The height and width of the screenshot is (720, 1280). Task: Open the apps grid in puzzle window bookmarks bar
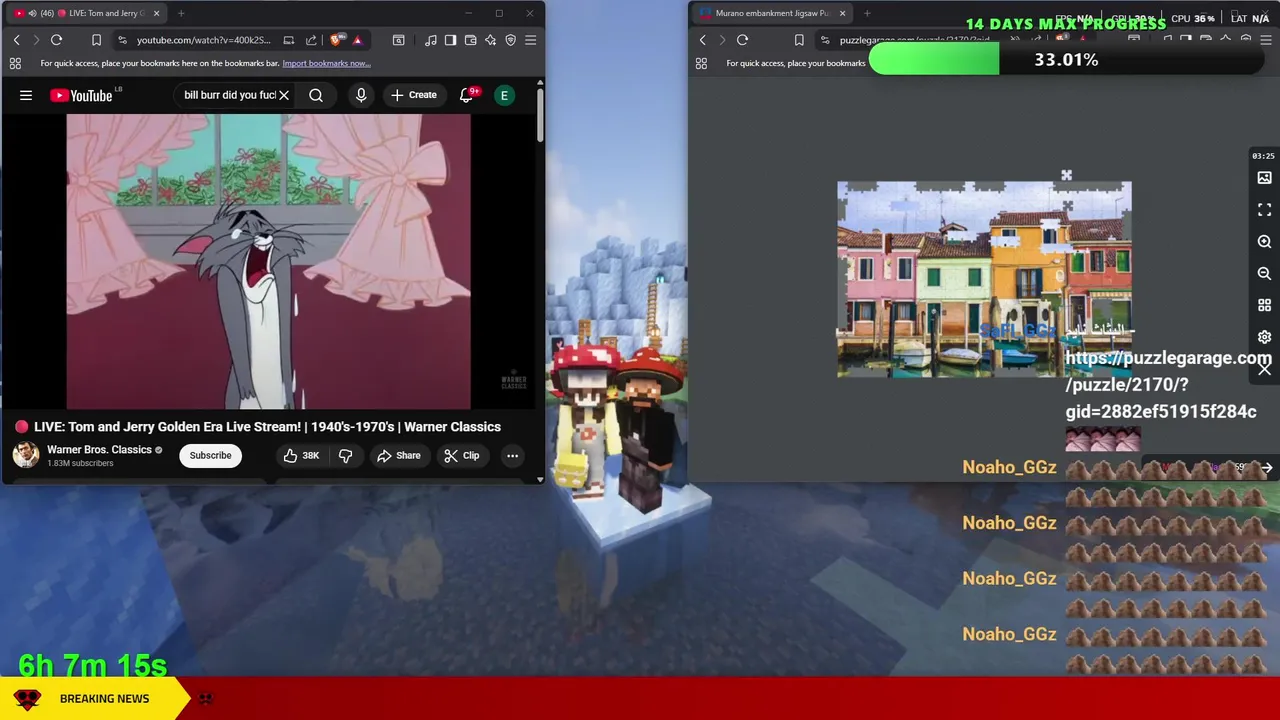coord(701,63)
